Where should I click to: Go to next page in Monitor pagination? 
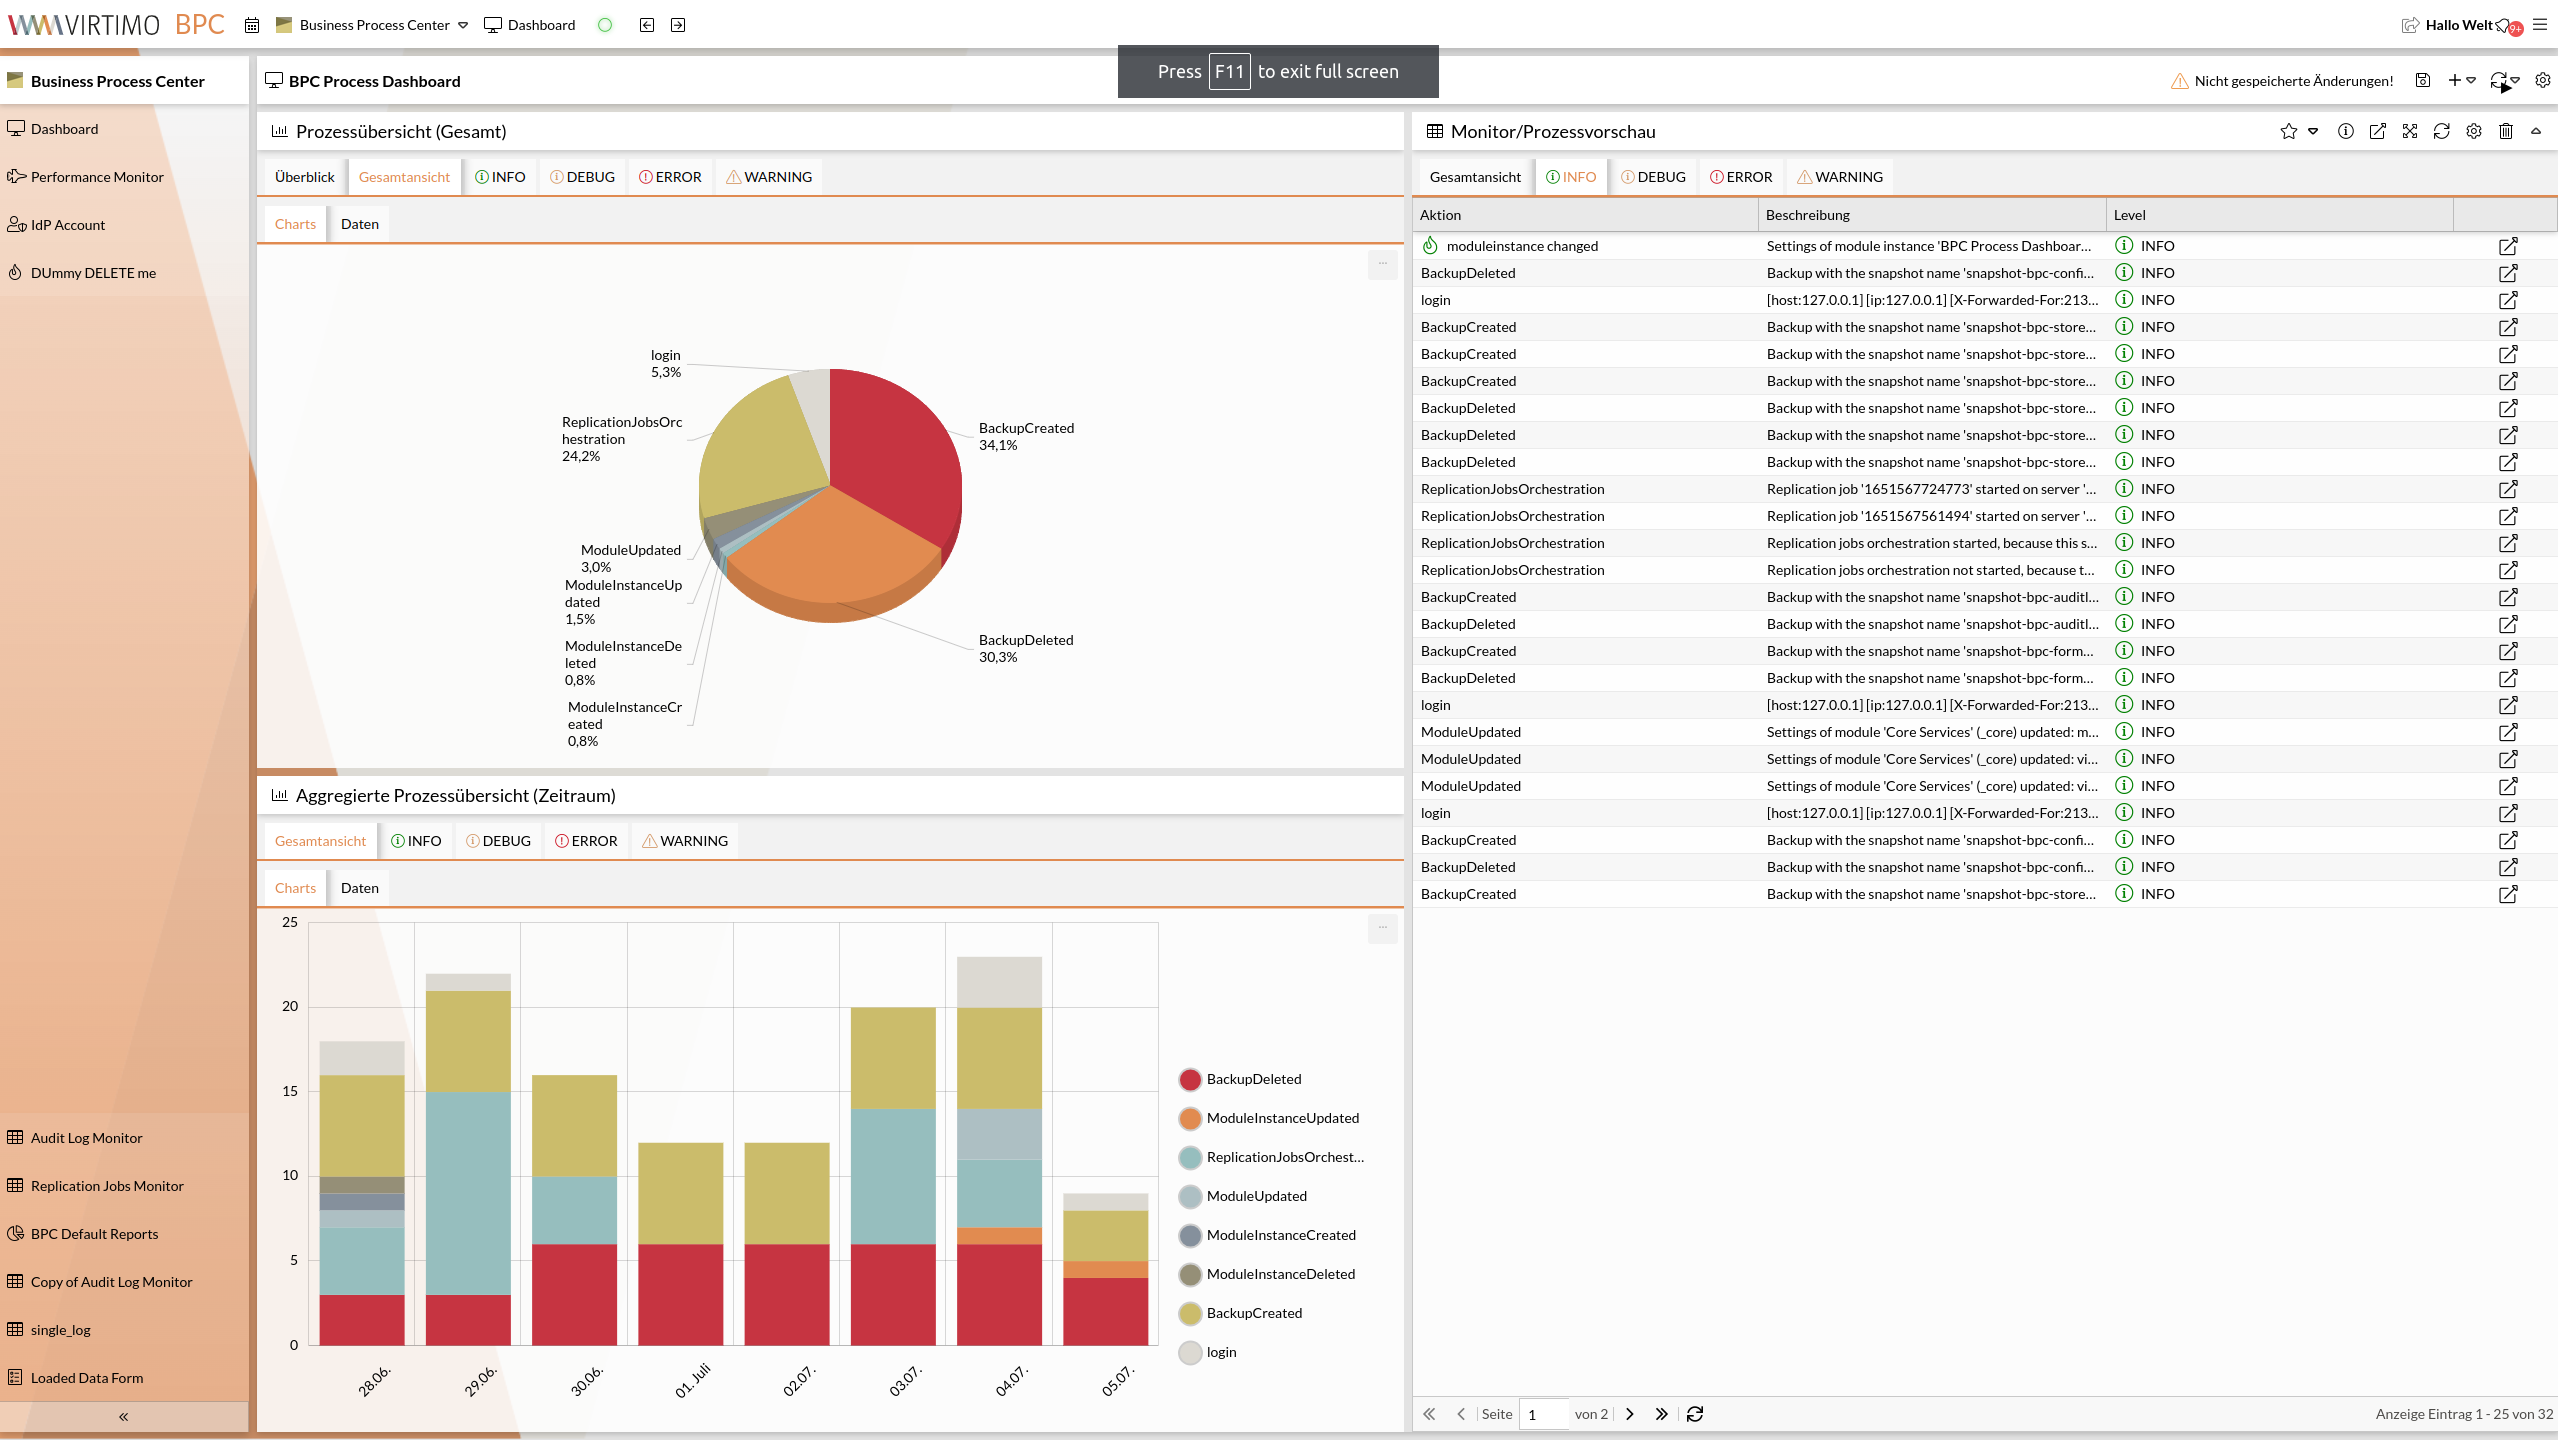[1629, 1414]
